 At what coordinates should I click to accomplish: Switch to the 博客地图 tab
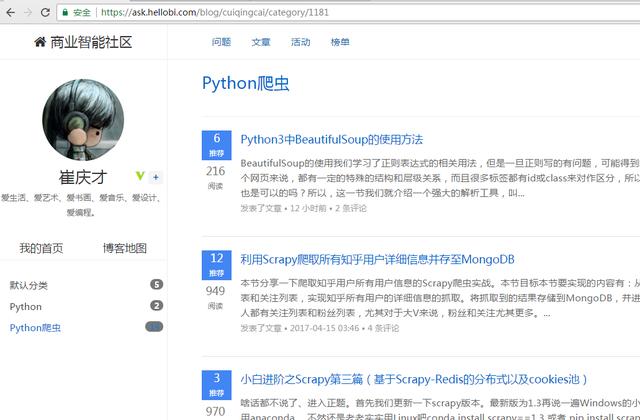tap(124, 248)
